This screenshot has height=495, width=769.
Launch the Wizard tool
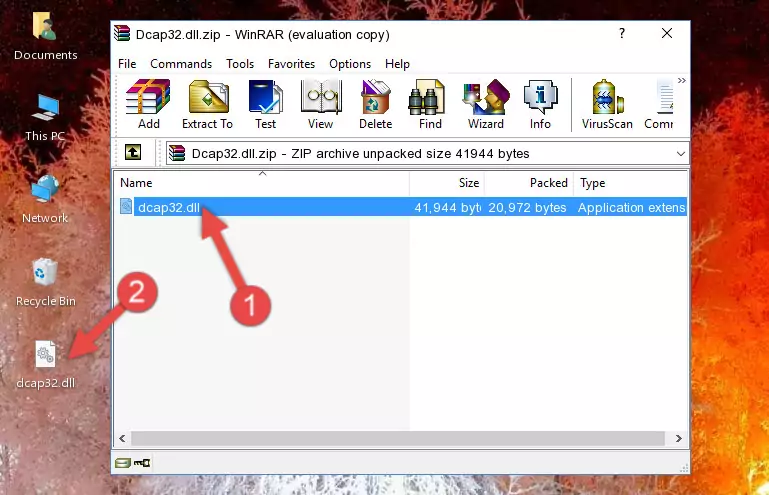(486, 104)
